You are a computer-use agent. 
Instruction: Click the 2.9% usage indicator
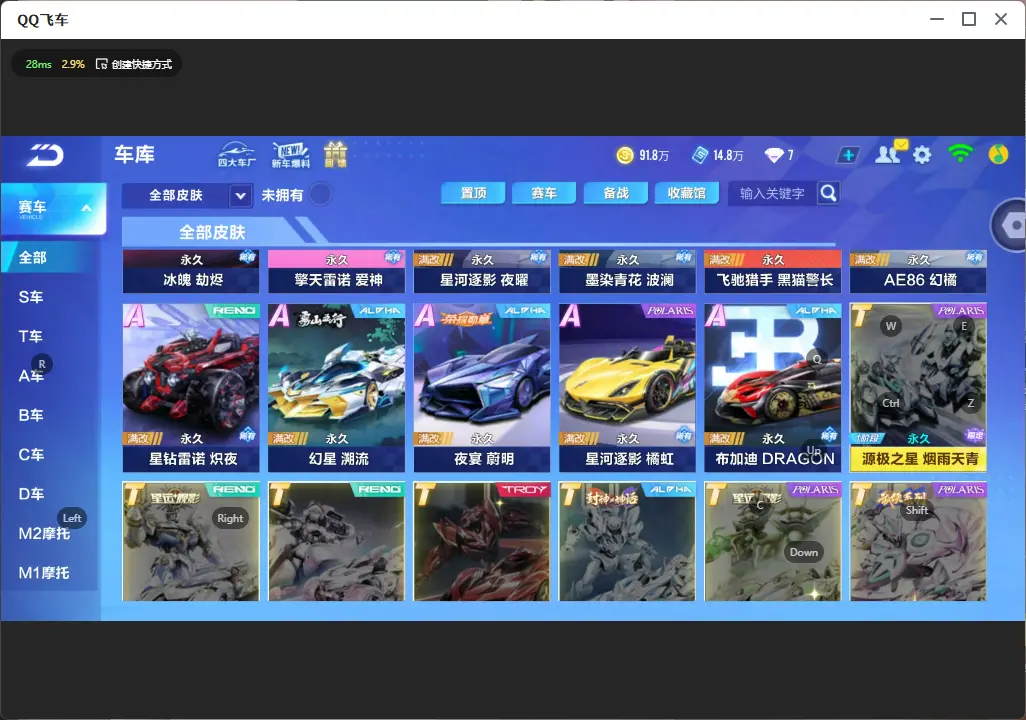click(x=73, y=64)
